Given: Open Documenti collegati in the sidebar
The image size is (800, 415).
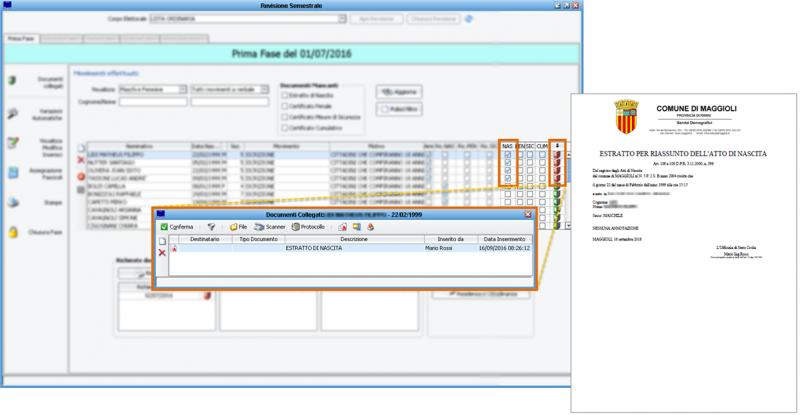Looking at the screenshot, I should (x=13, y=80).
